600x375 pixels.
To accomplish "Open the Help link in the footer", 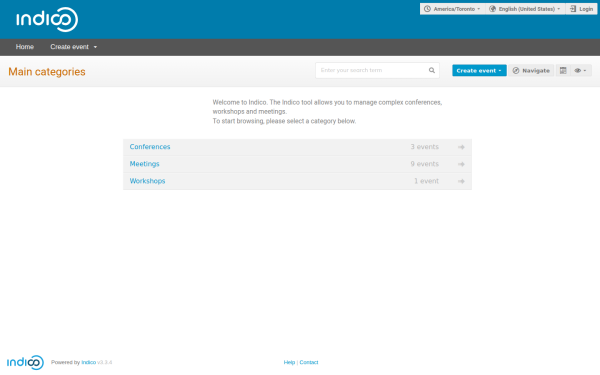I will point(289,362).
